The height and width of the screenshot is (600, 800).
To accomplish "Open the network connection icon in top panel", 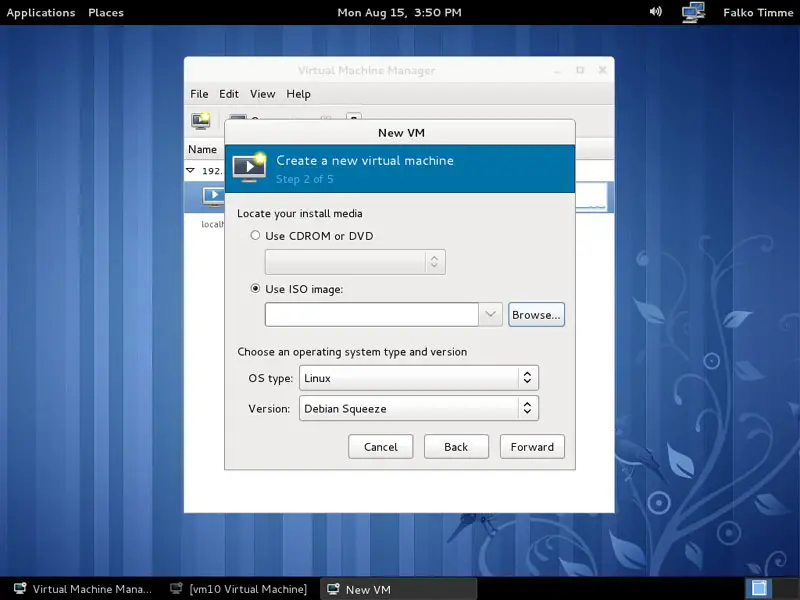I will (693, 12).
